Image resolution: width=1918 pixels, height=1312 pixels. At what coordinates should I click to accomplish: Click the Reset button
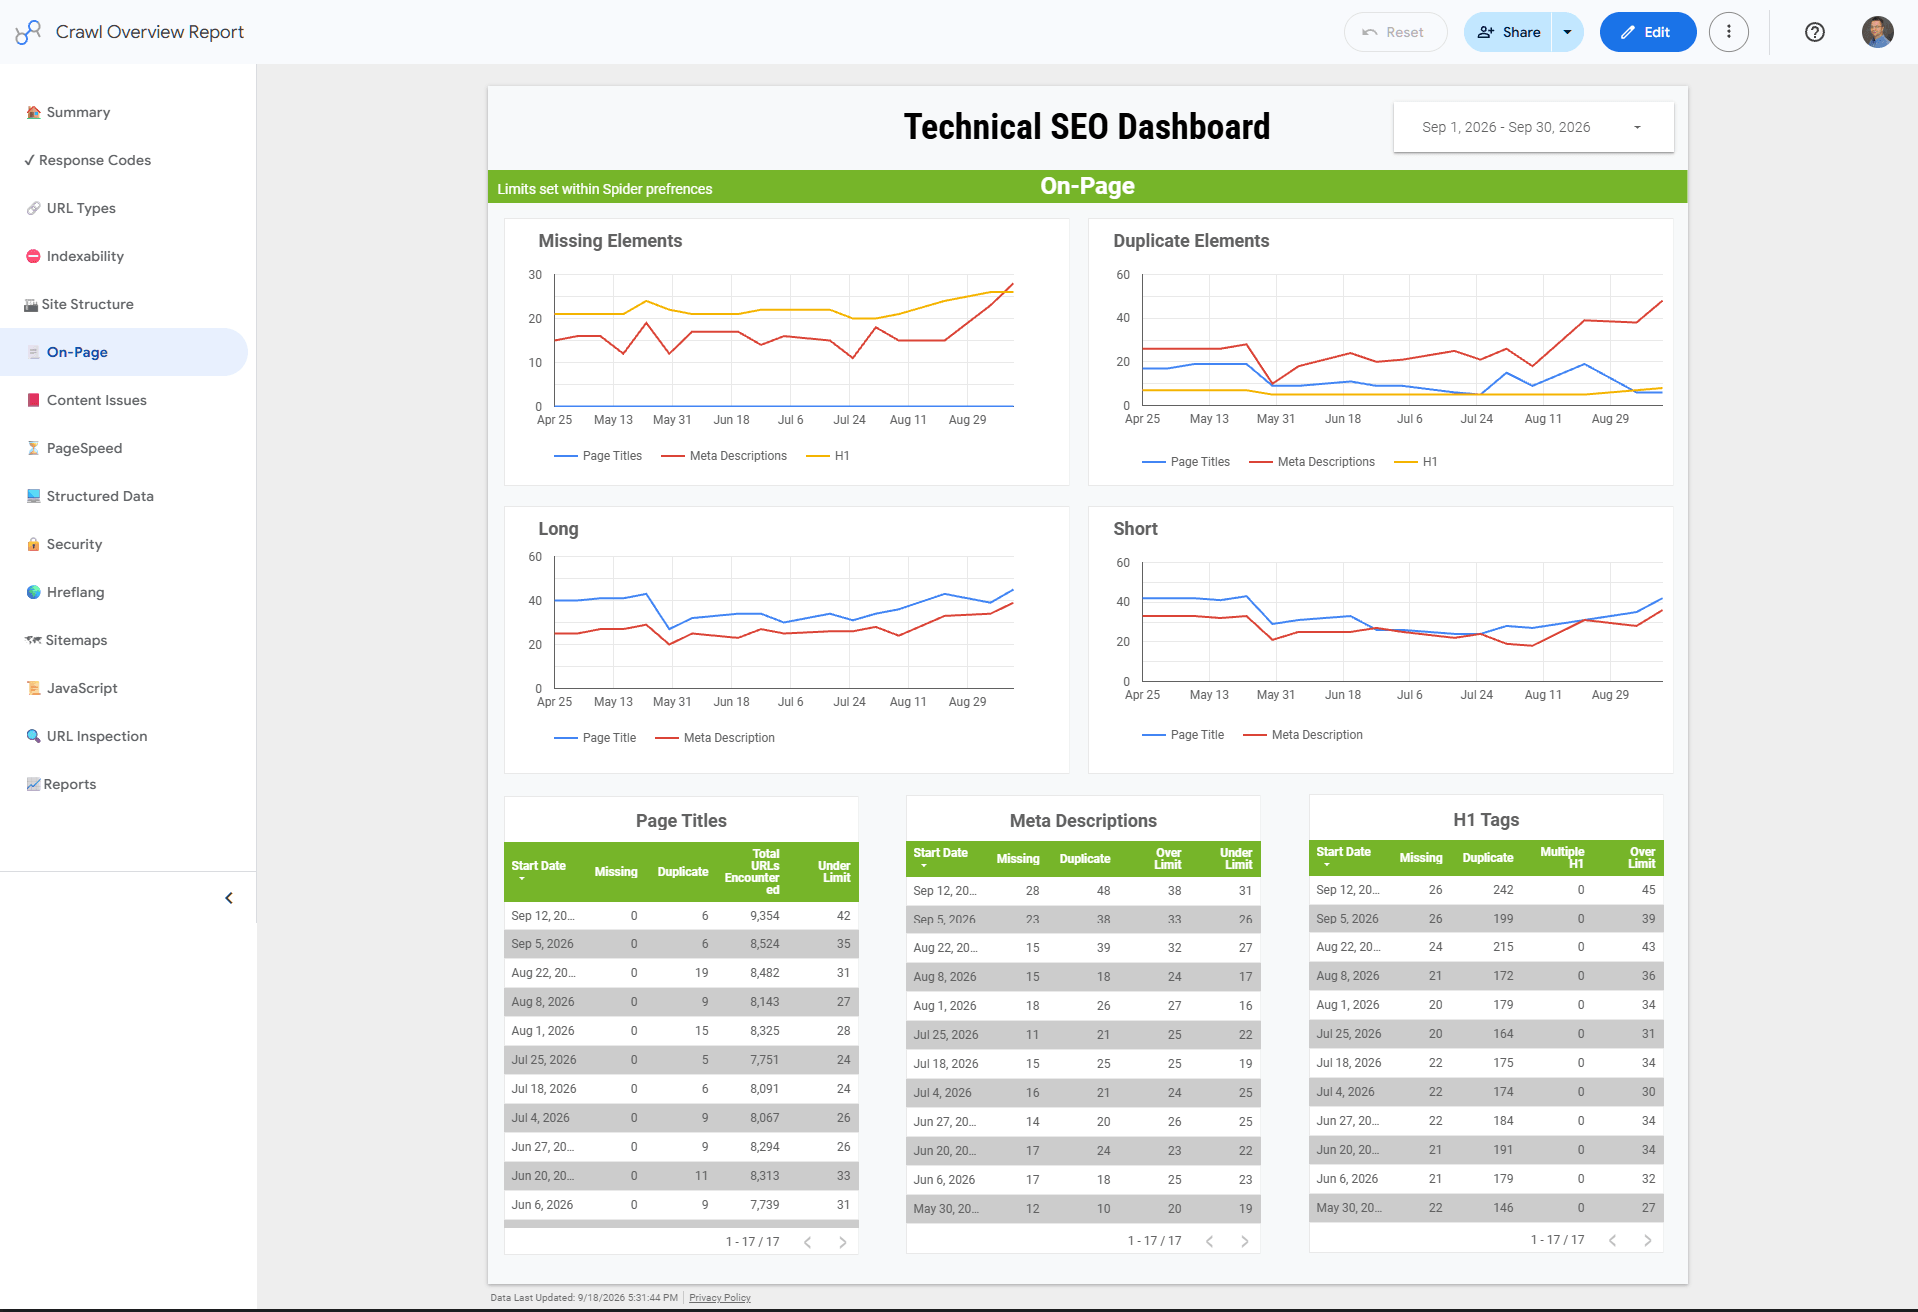pyautogui.click(x=1395, y=32)
